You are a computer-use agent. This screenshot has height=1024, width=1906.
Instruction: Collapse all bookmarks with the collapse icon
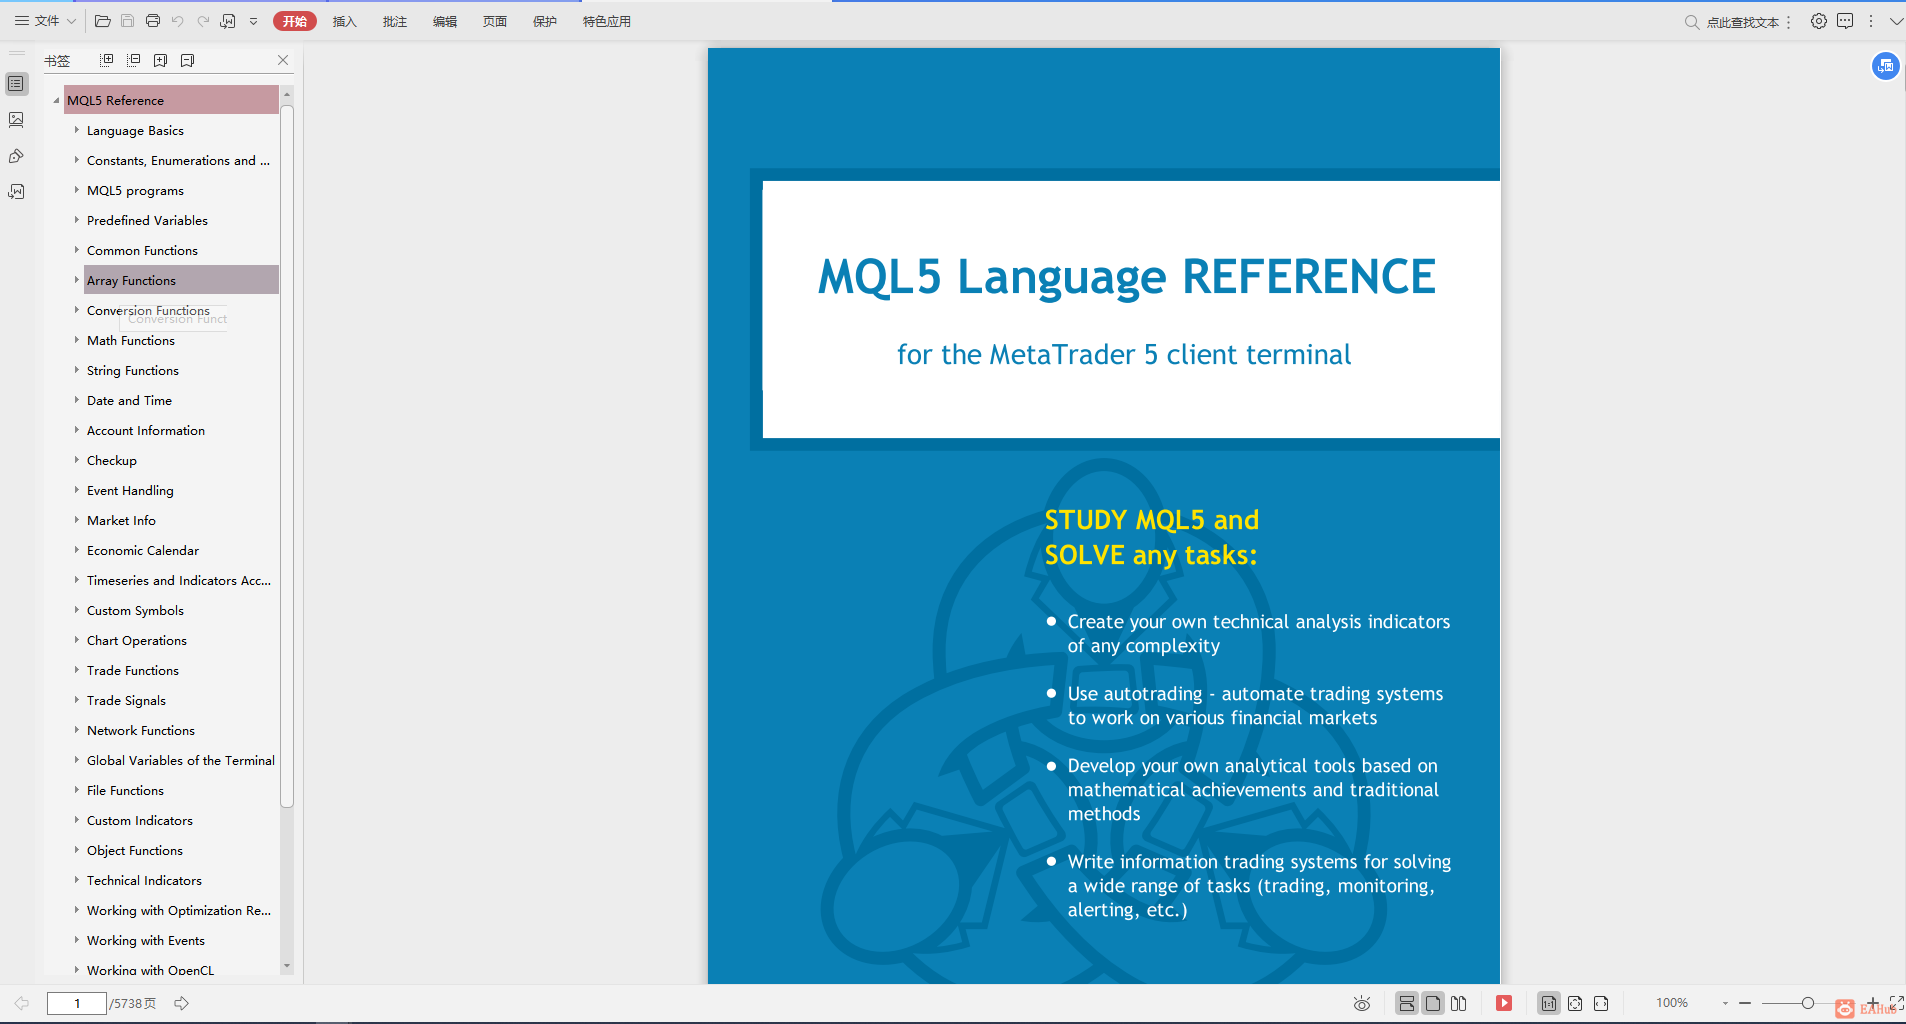coord(133,60)
